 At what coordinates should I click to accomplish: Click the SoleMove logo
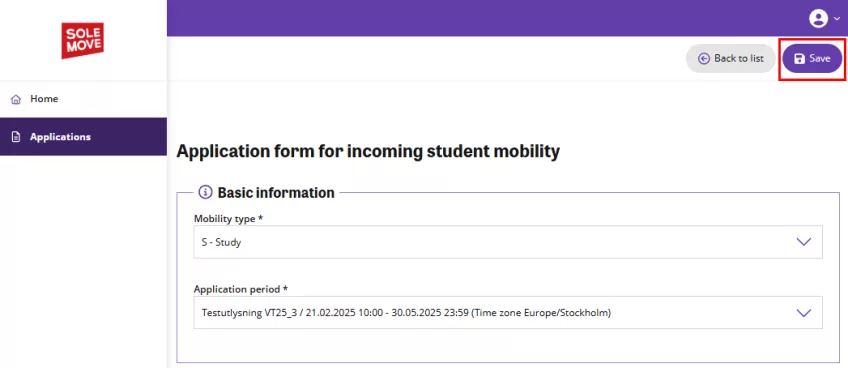point(83,41)
